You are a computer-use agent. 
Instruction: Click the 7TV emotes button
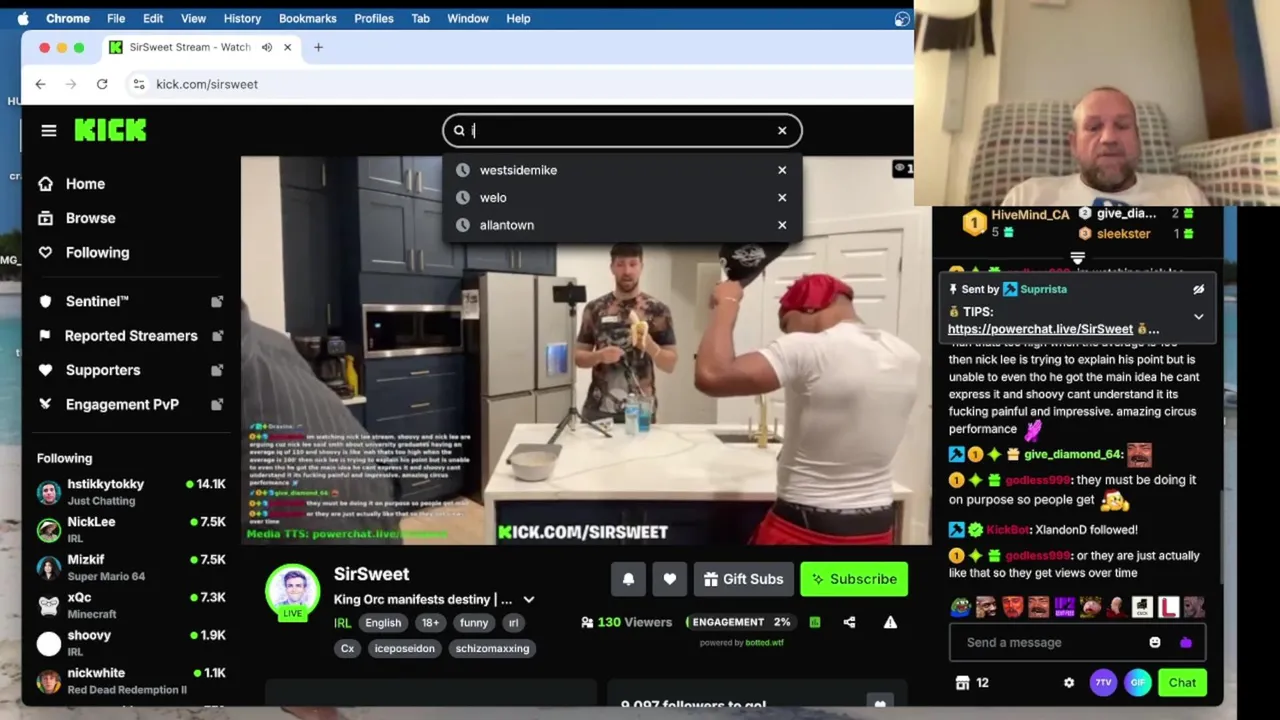[1103, 683]
